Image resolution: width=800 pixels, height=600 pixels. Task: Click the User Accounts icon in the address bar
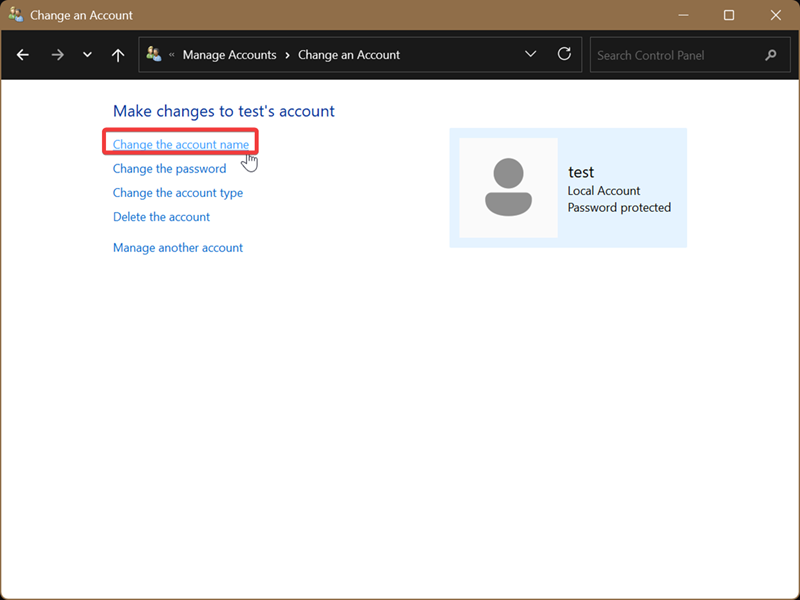154,54
